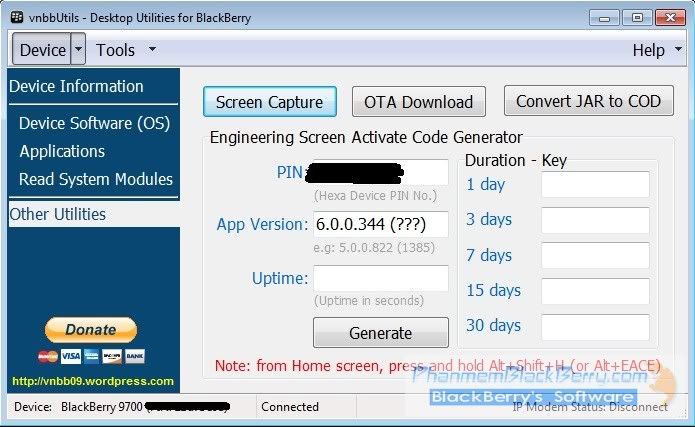
Task: Click the 7 days key field
Action: point(595,255)
